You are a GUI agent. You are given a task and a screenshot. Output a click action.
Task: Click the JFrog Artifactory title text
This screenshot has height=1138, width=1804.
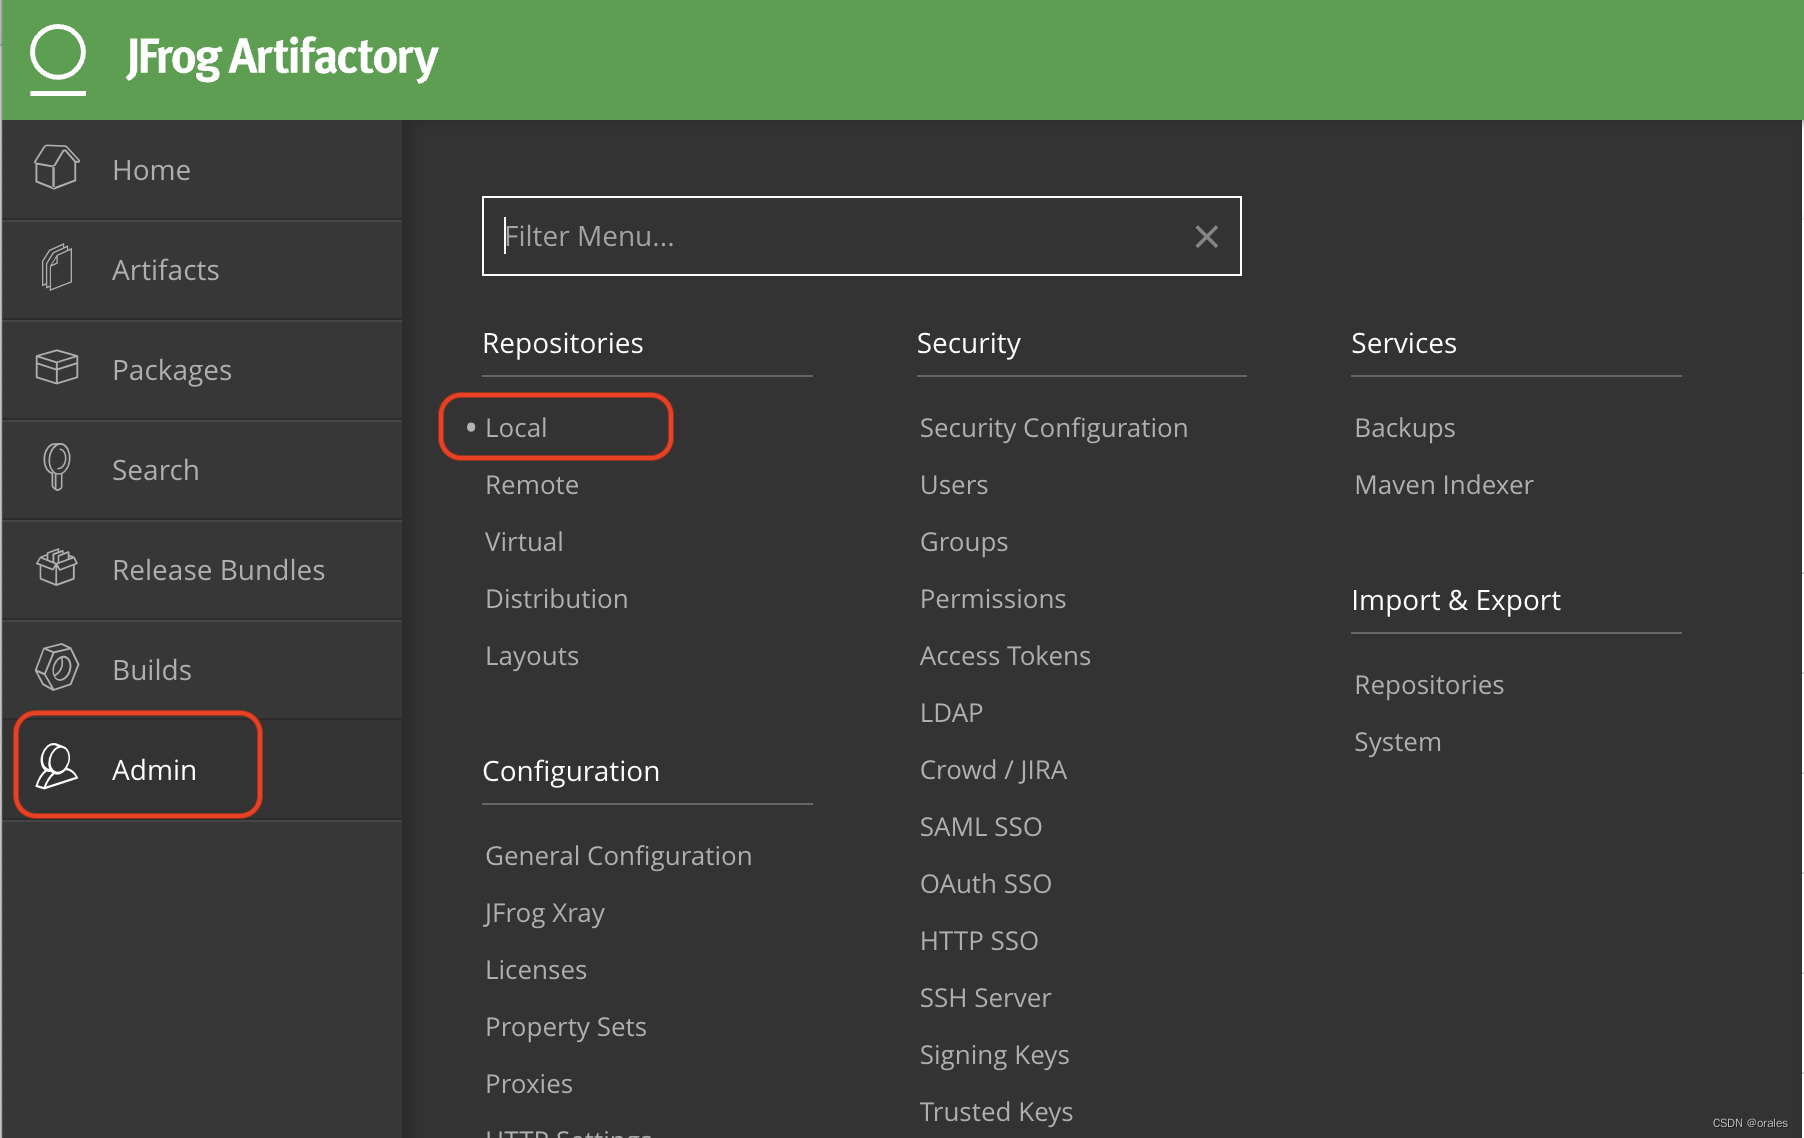tap(283, 57)
